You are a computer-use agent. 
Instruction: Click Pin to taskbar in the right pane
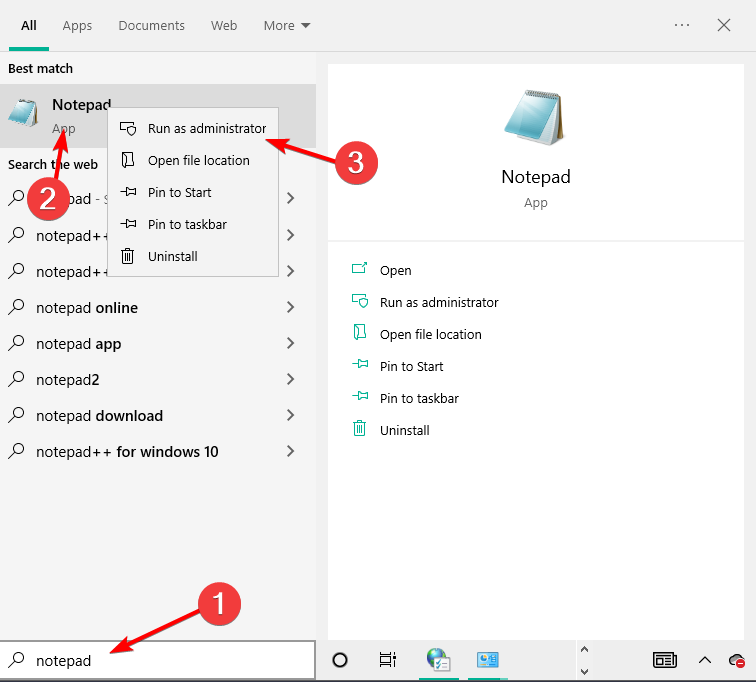[419, 398]
